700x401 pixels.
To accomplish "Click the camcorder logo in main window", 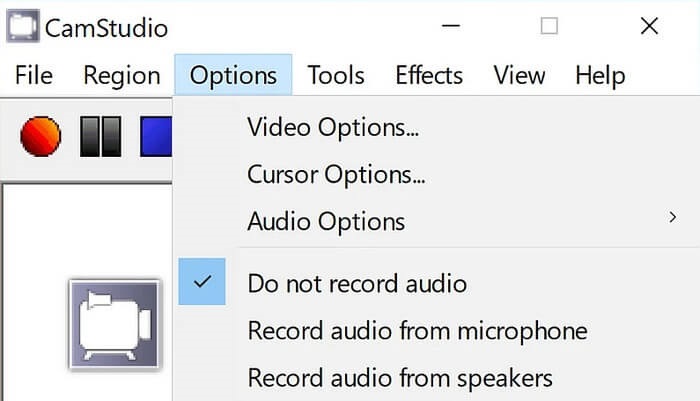I will pyautogui.click(x=115, y=325).
